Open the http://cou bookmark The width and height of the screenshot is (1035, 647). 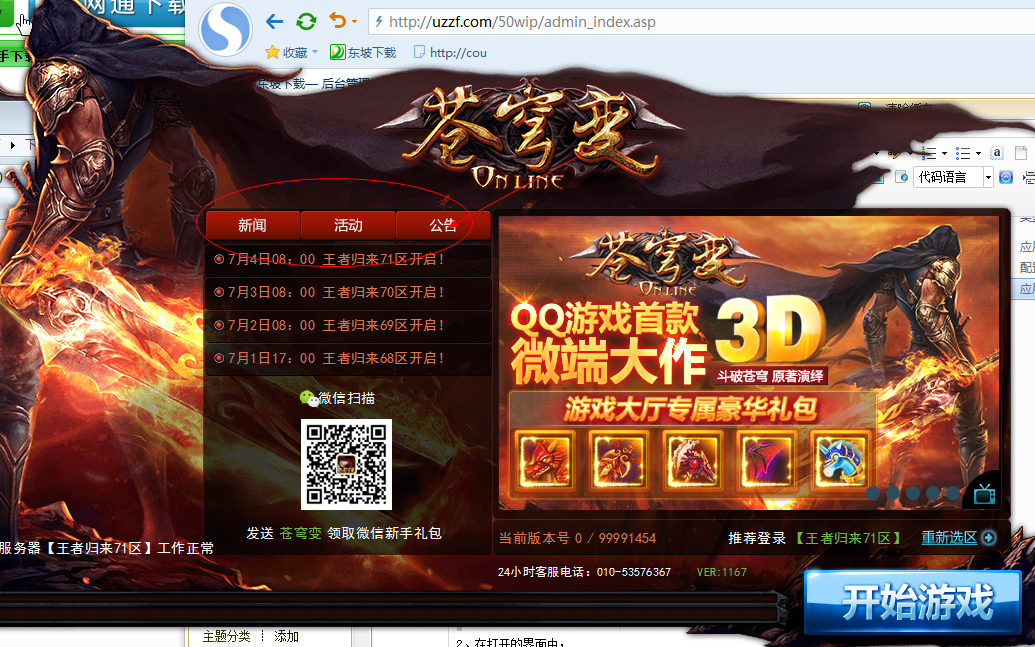pyautogui.click(x=450, y=52)
